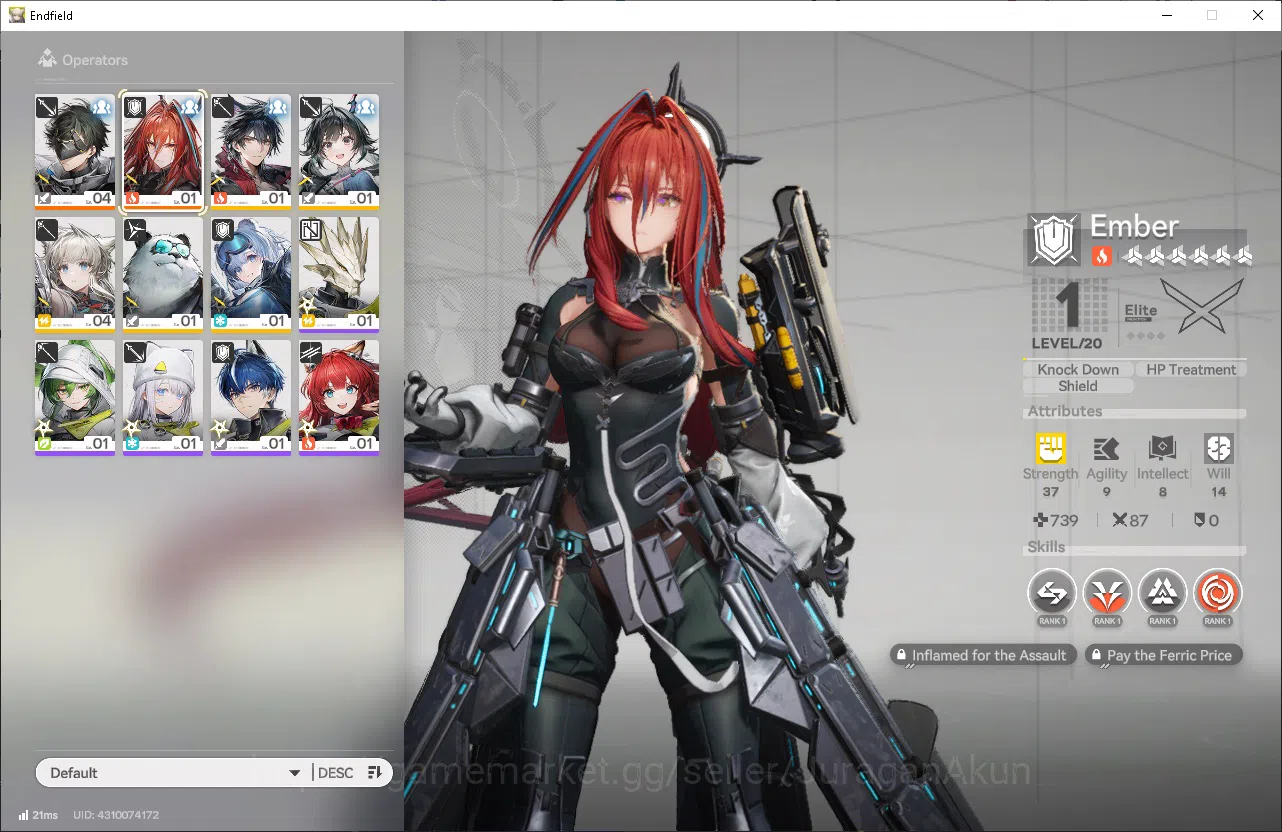Click the Ember name title
This screenshot has width=1282, height=832.
1134,226
